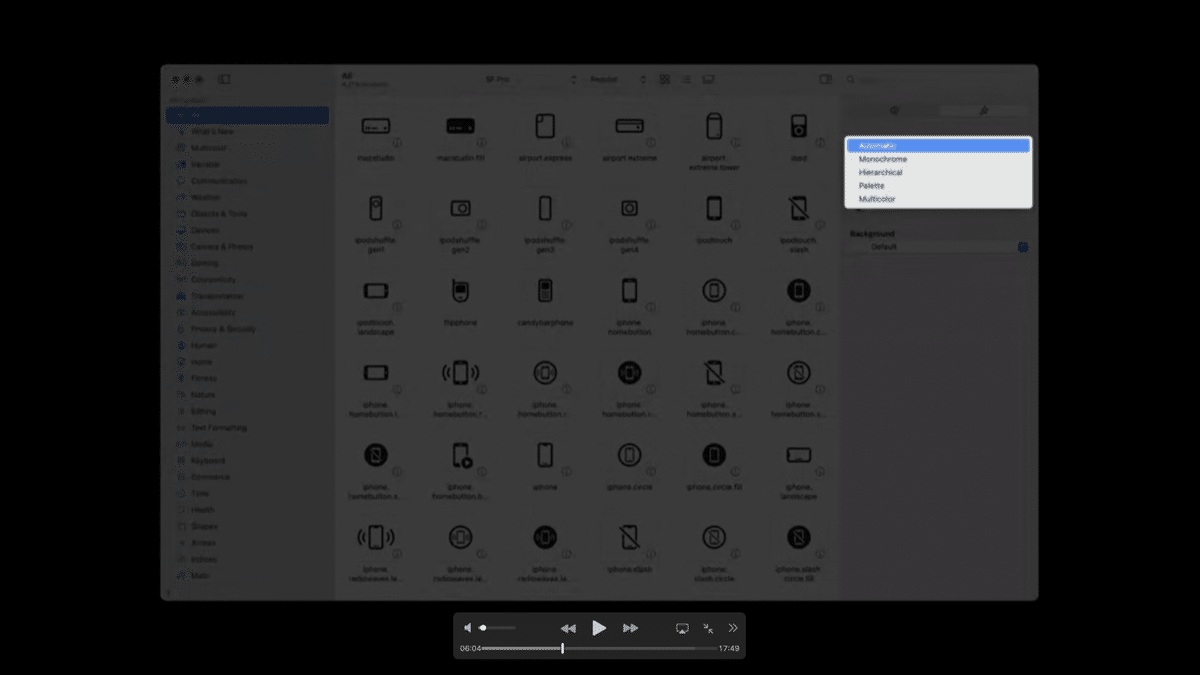Screen dimensions: 1200x675
Task: Adjust the player volume slider
Action: (497, 628)
